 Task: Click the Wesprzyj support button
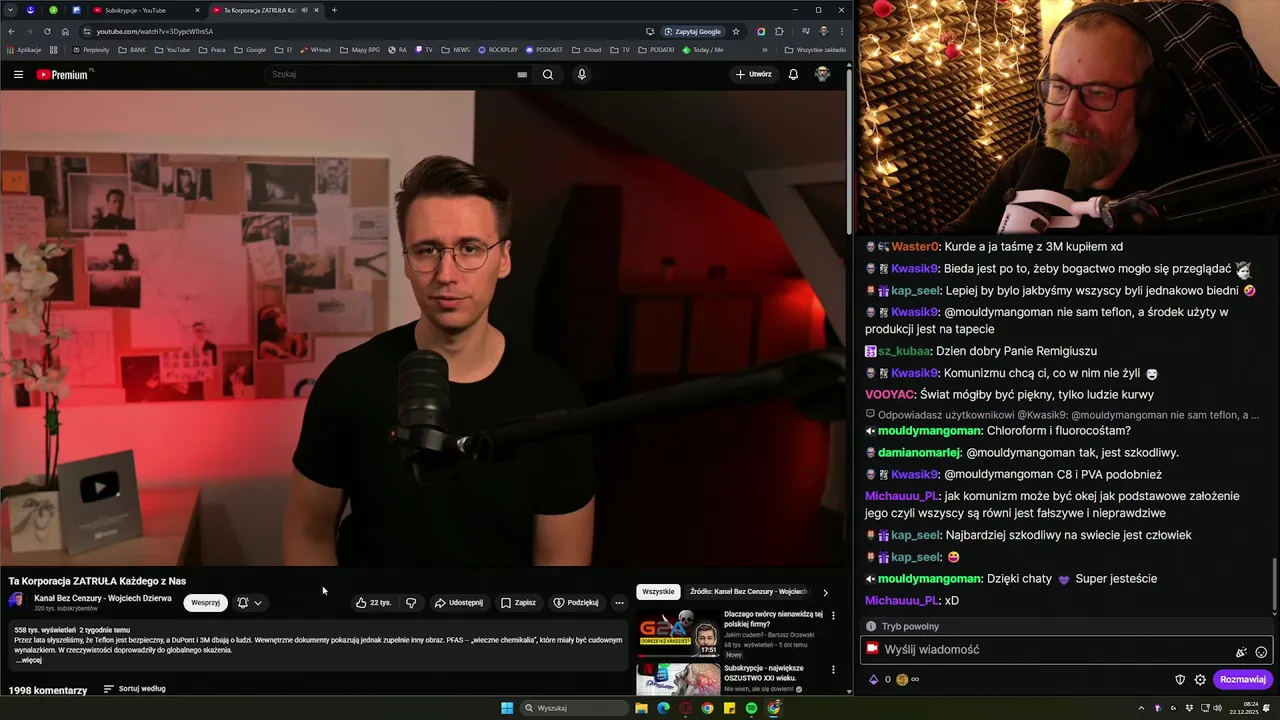[x=205, y=603]
